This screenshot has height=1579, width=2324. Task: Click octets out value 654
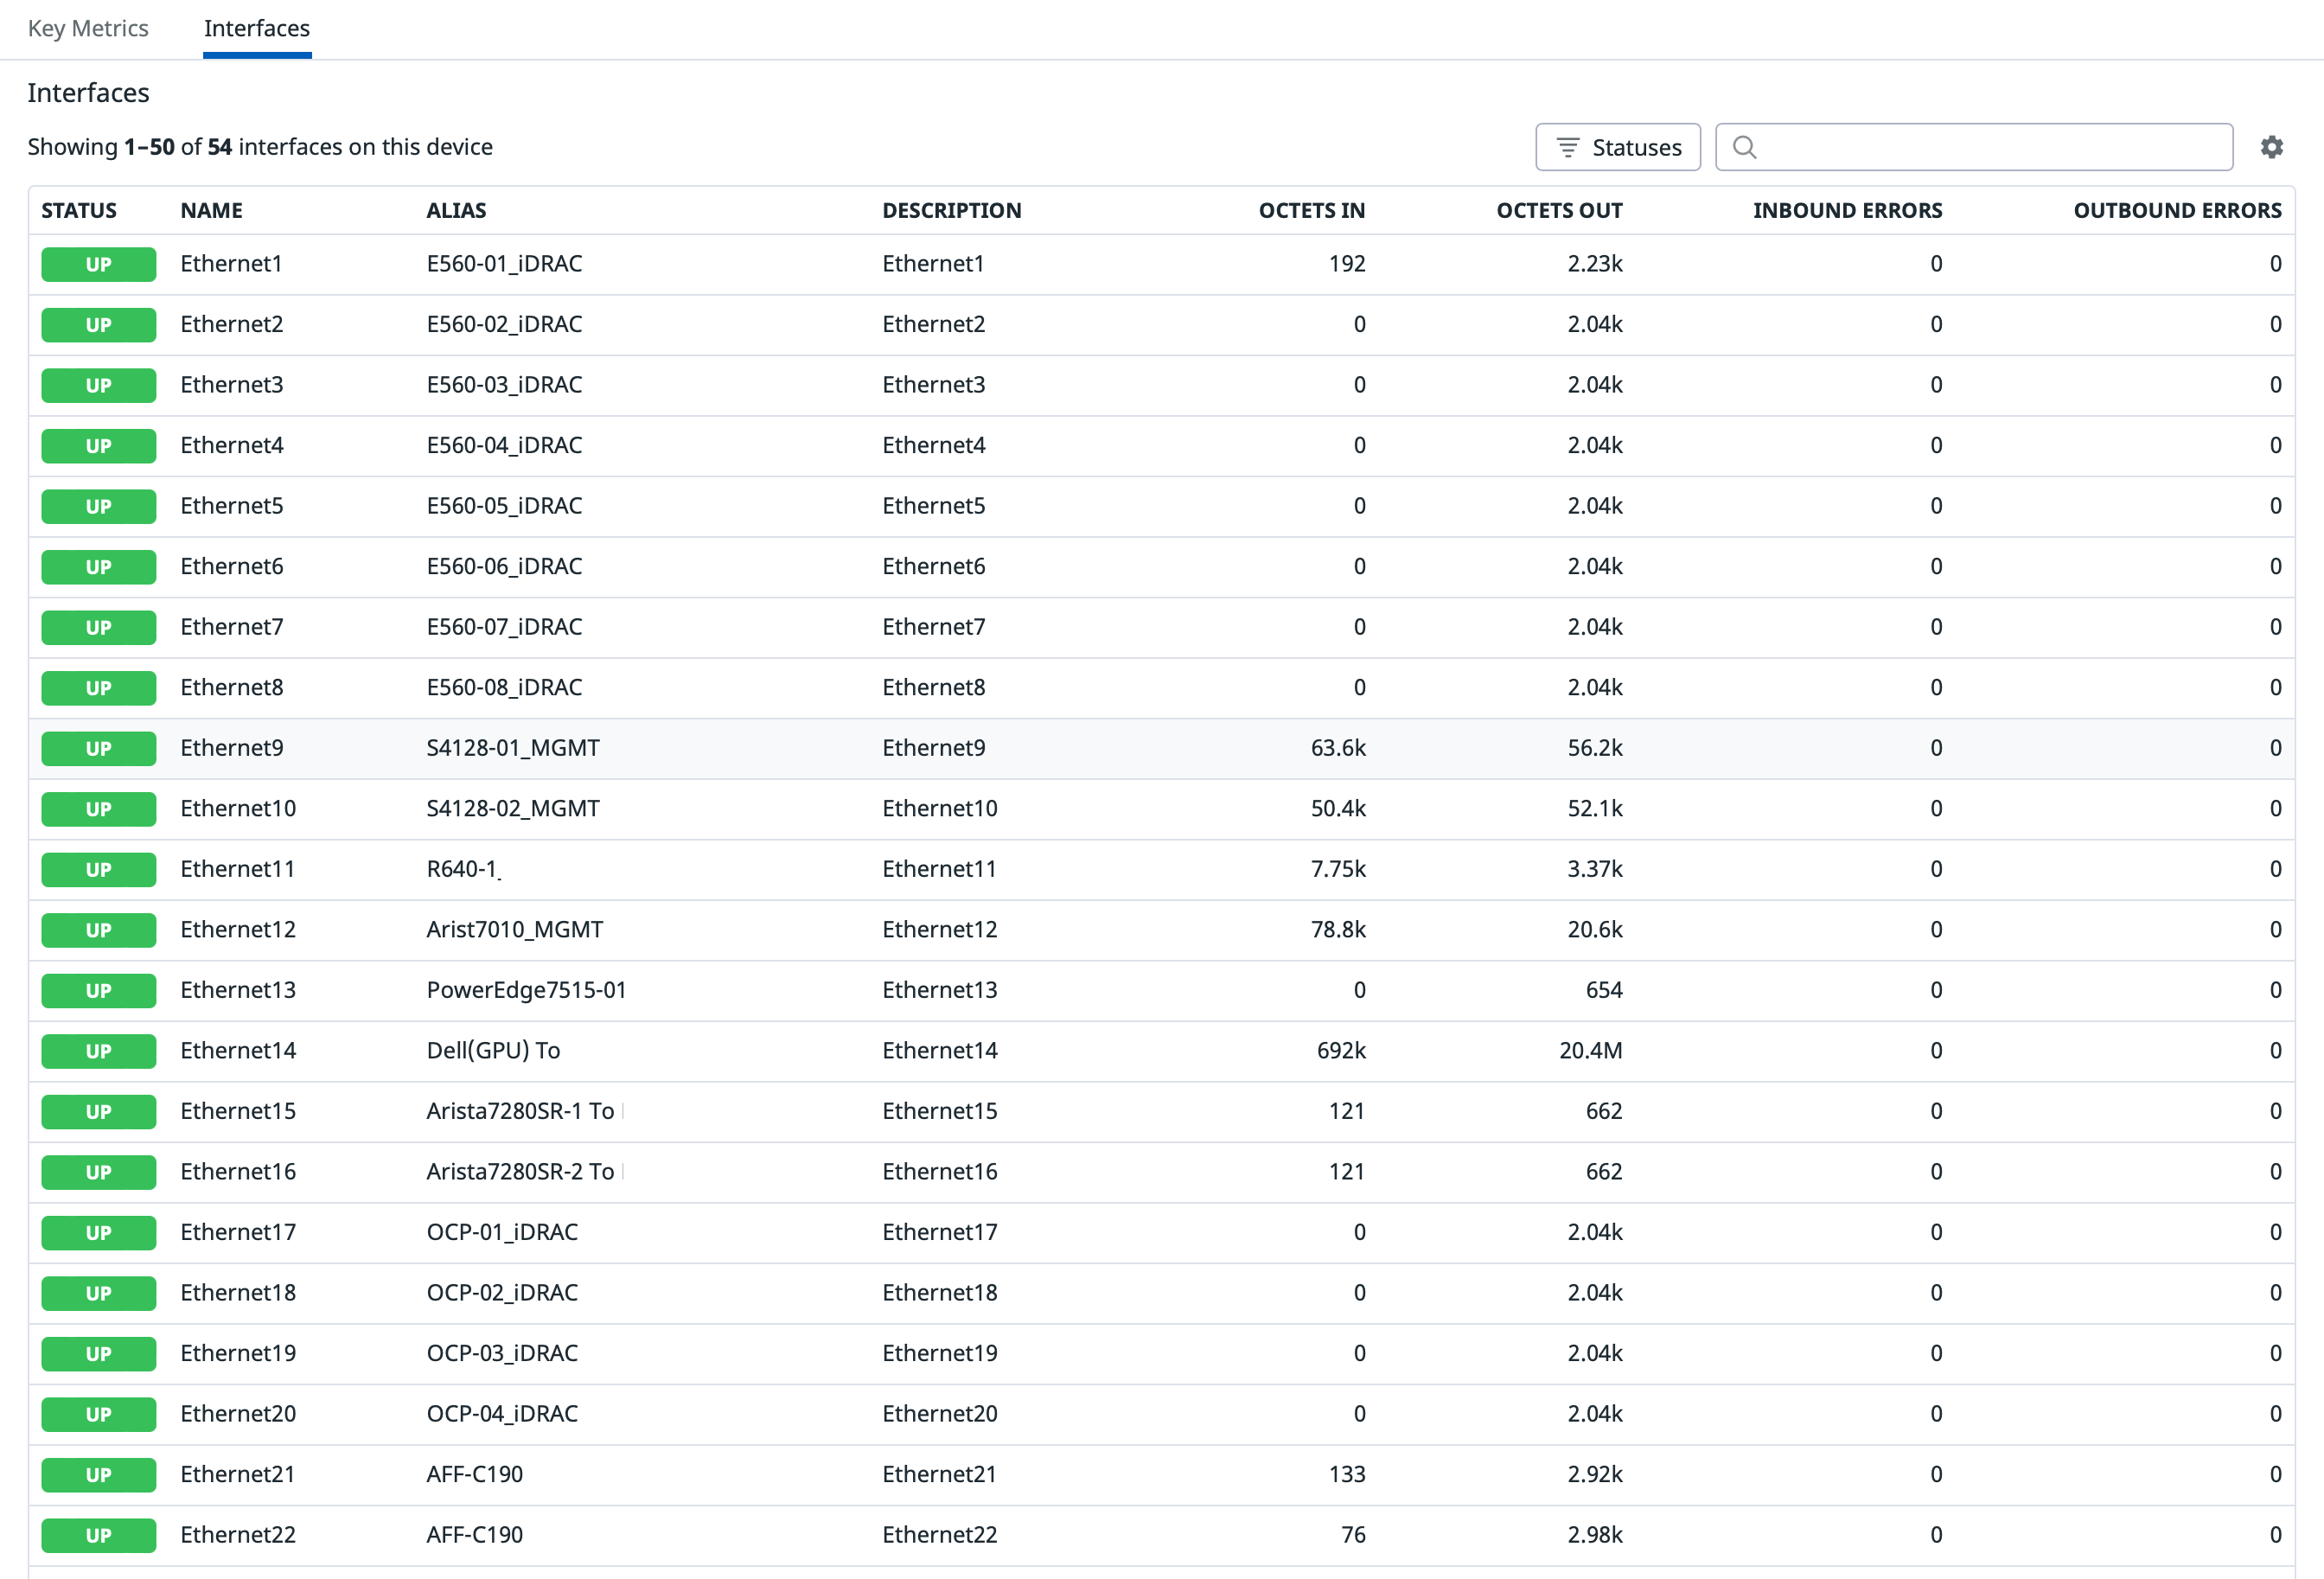point(1604,990)
